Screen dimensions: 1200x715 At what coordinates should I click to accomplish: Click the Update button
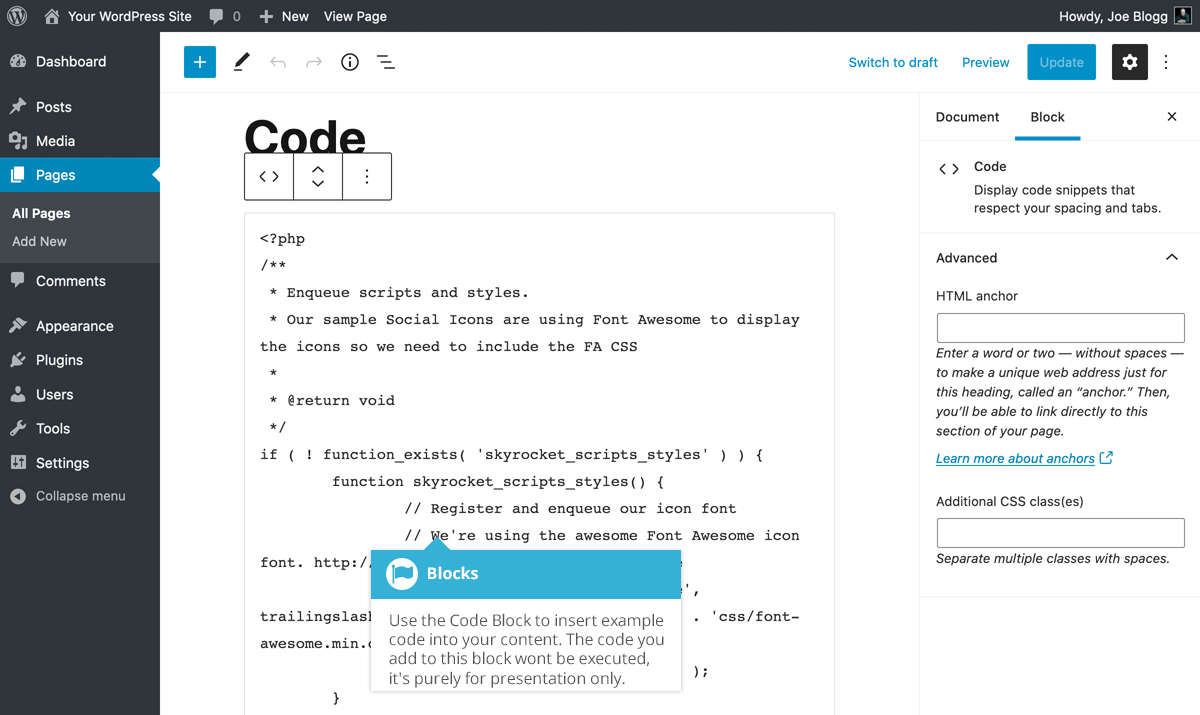(1061, 62)
